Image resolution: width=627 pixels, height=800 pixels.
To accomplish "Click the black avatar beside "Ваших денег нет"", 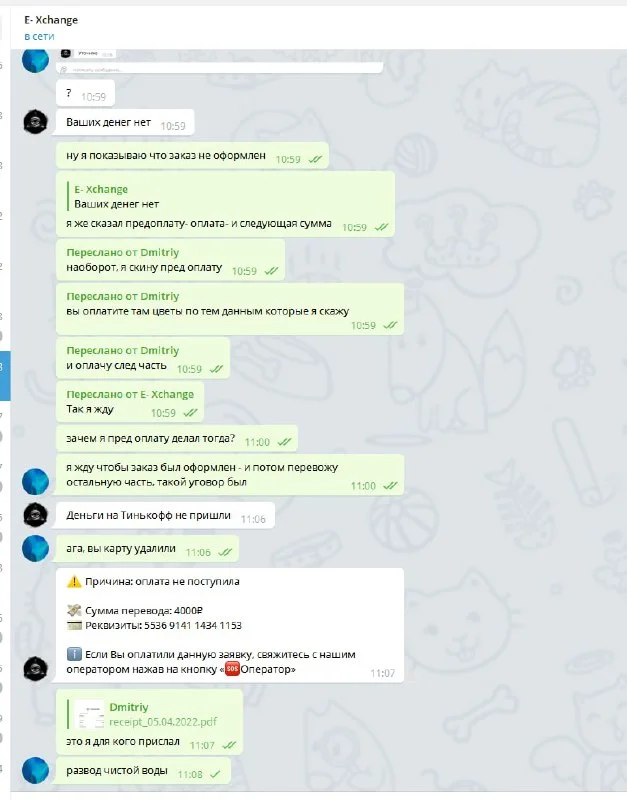I will pos(35,122).
